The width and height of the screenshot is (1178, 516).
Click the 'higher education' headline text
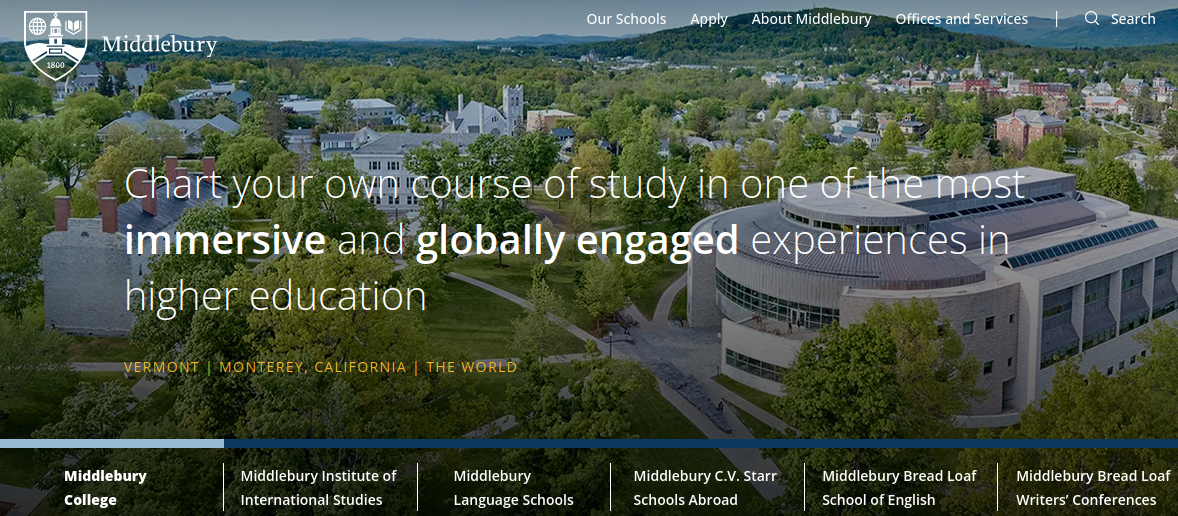(x=276, y=296)
